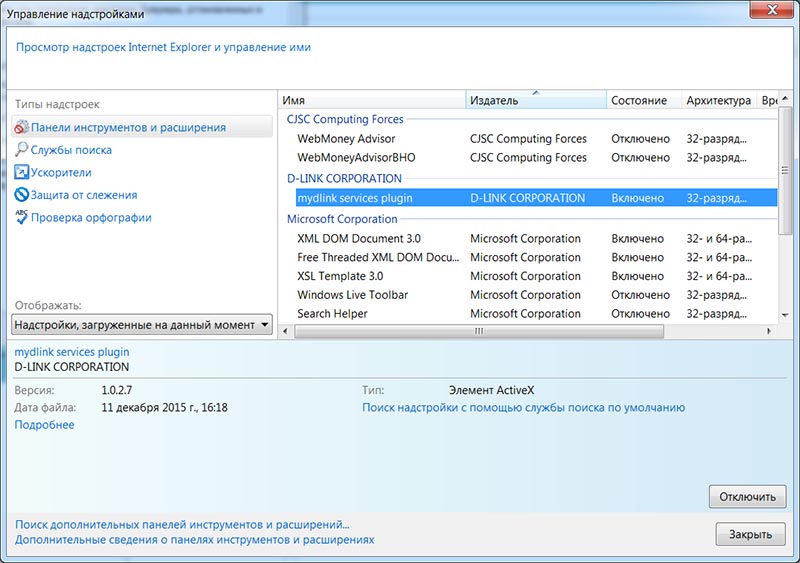Screen dimensions: 800x563
Task: Collapse the D-LINK CORPORATION group header
Action: coord(344,179)
